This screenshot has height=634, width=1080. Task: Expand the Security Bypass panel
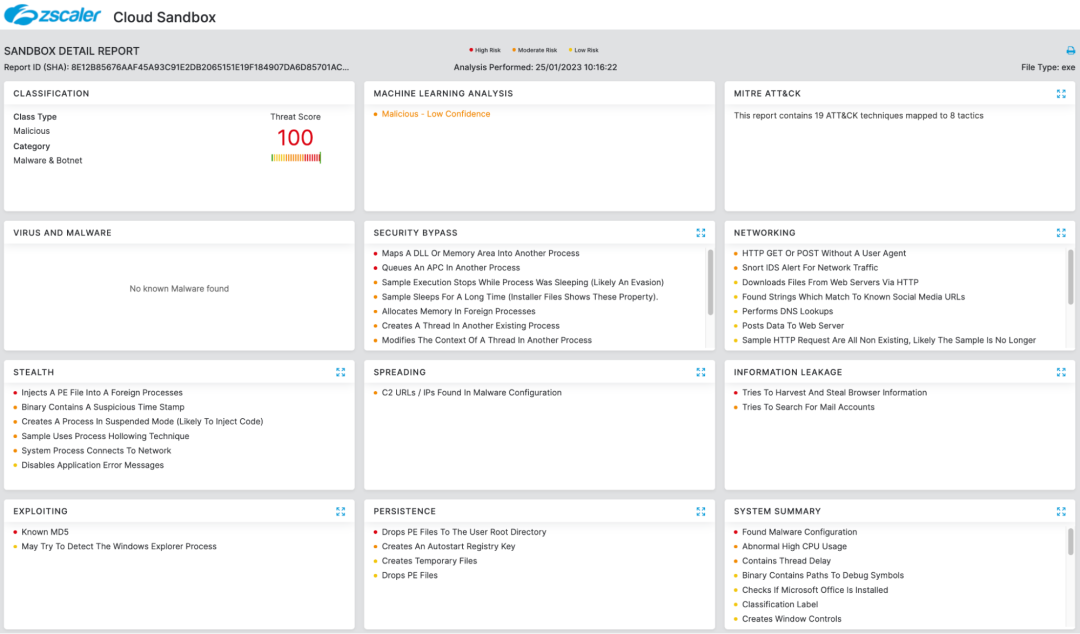tap(701, 233)
